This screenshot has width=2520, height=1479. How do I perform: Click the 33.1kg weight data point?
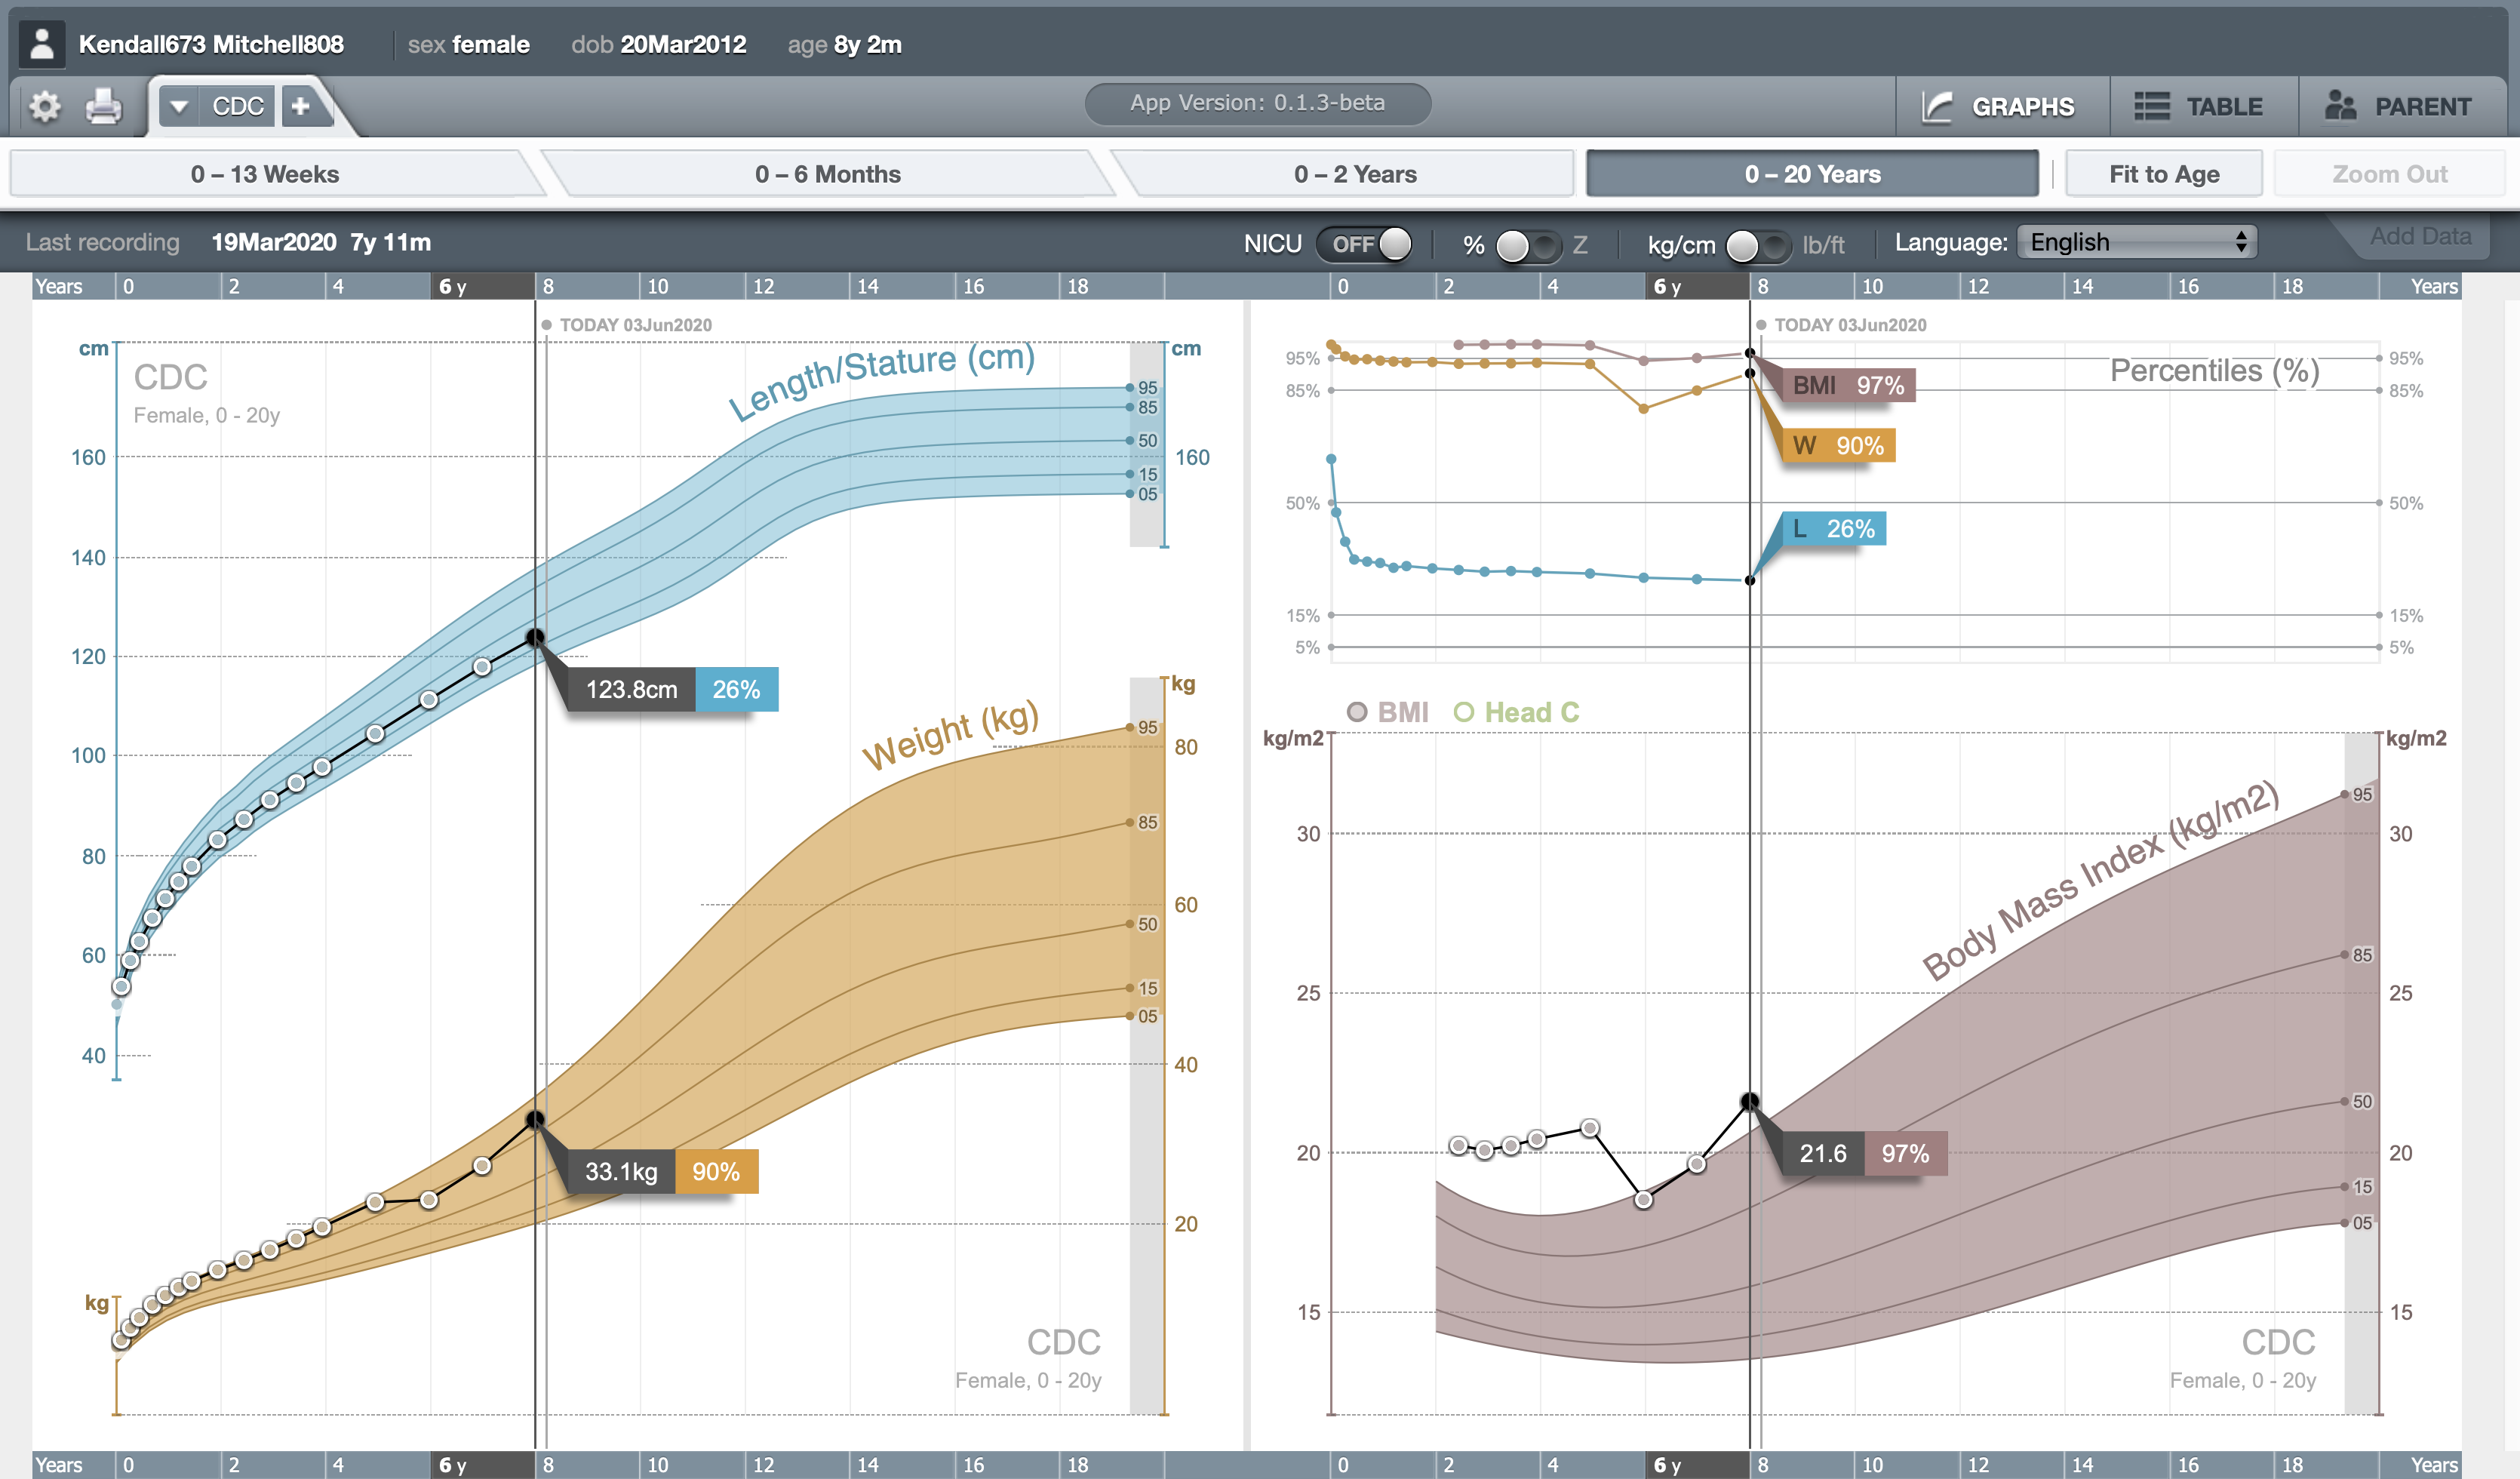[535, 1119]
